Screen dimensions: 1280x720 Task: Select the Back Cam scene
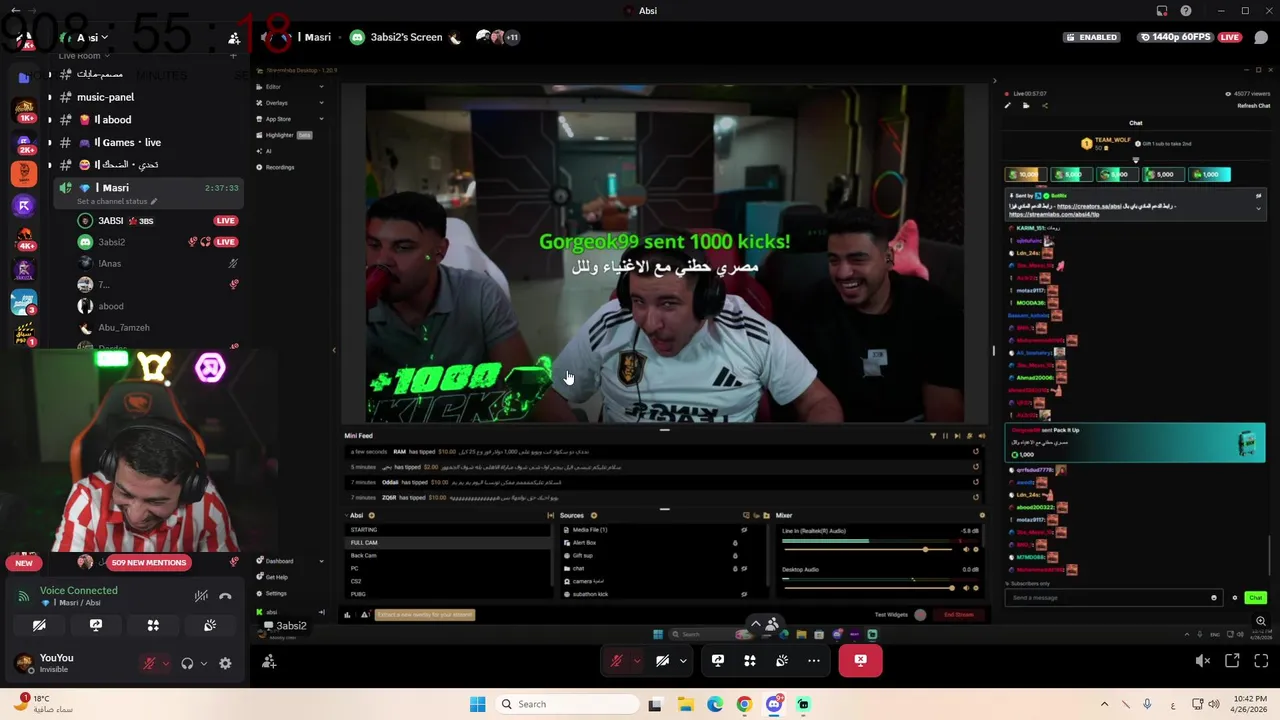click(447, 555)
